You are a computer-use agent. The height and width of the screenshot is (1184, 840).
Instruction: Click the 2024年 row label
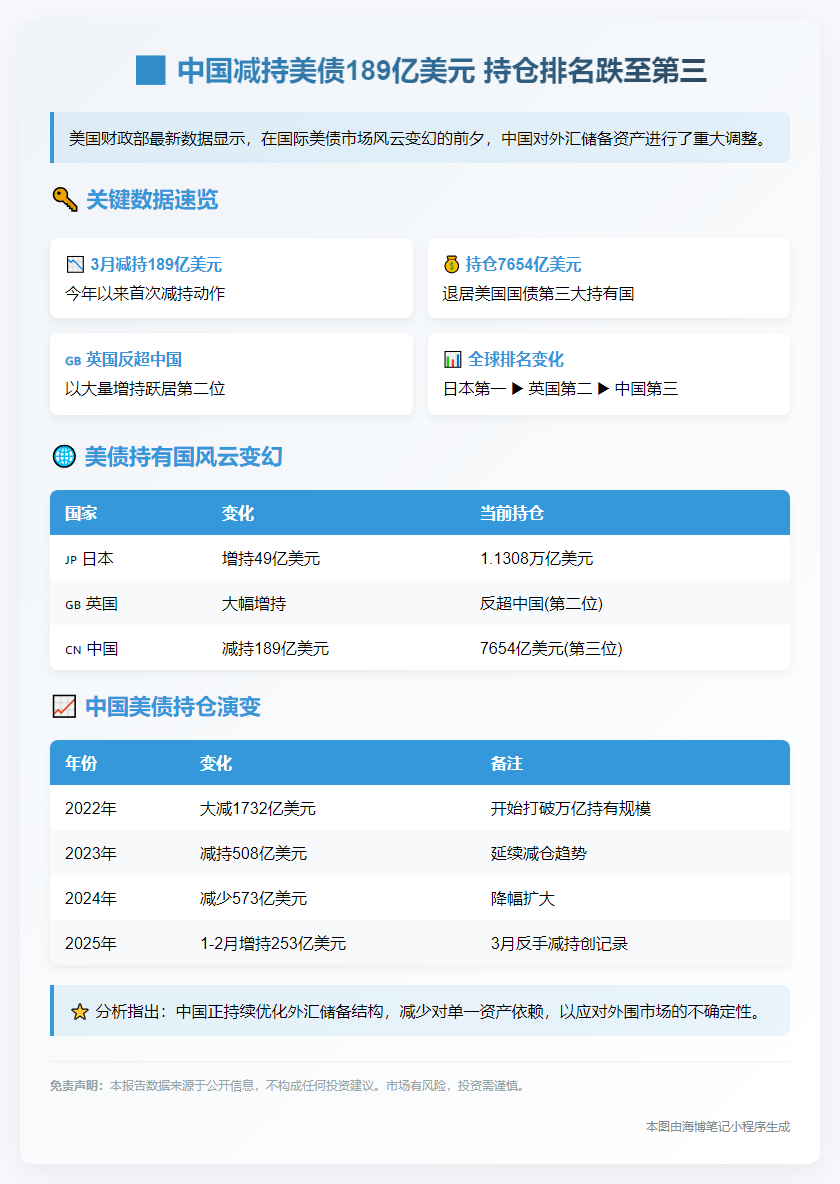91,899
